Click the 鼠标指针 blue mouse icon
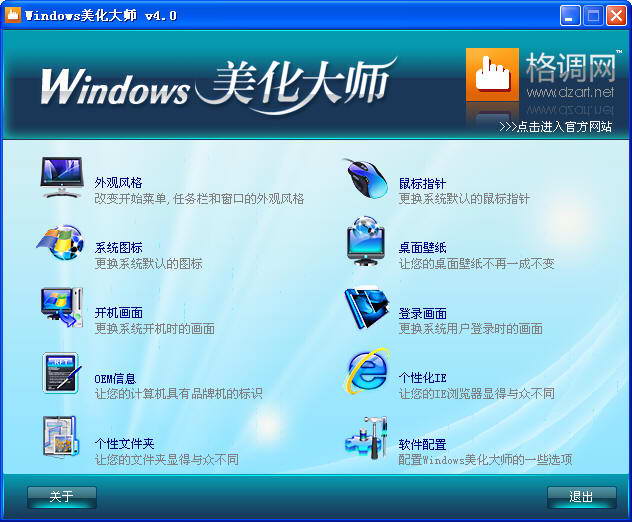The image size is (632, 522). (366, 178)
